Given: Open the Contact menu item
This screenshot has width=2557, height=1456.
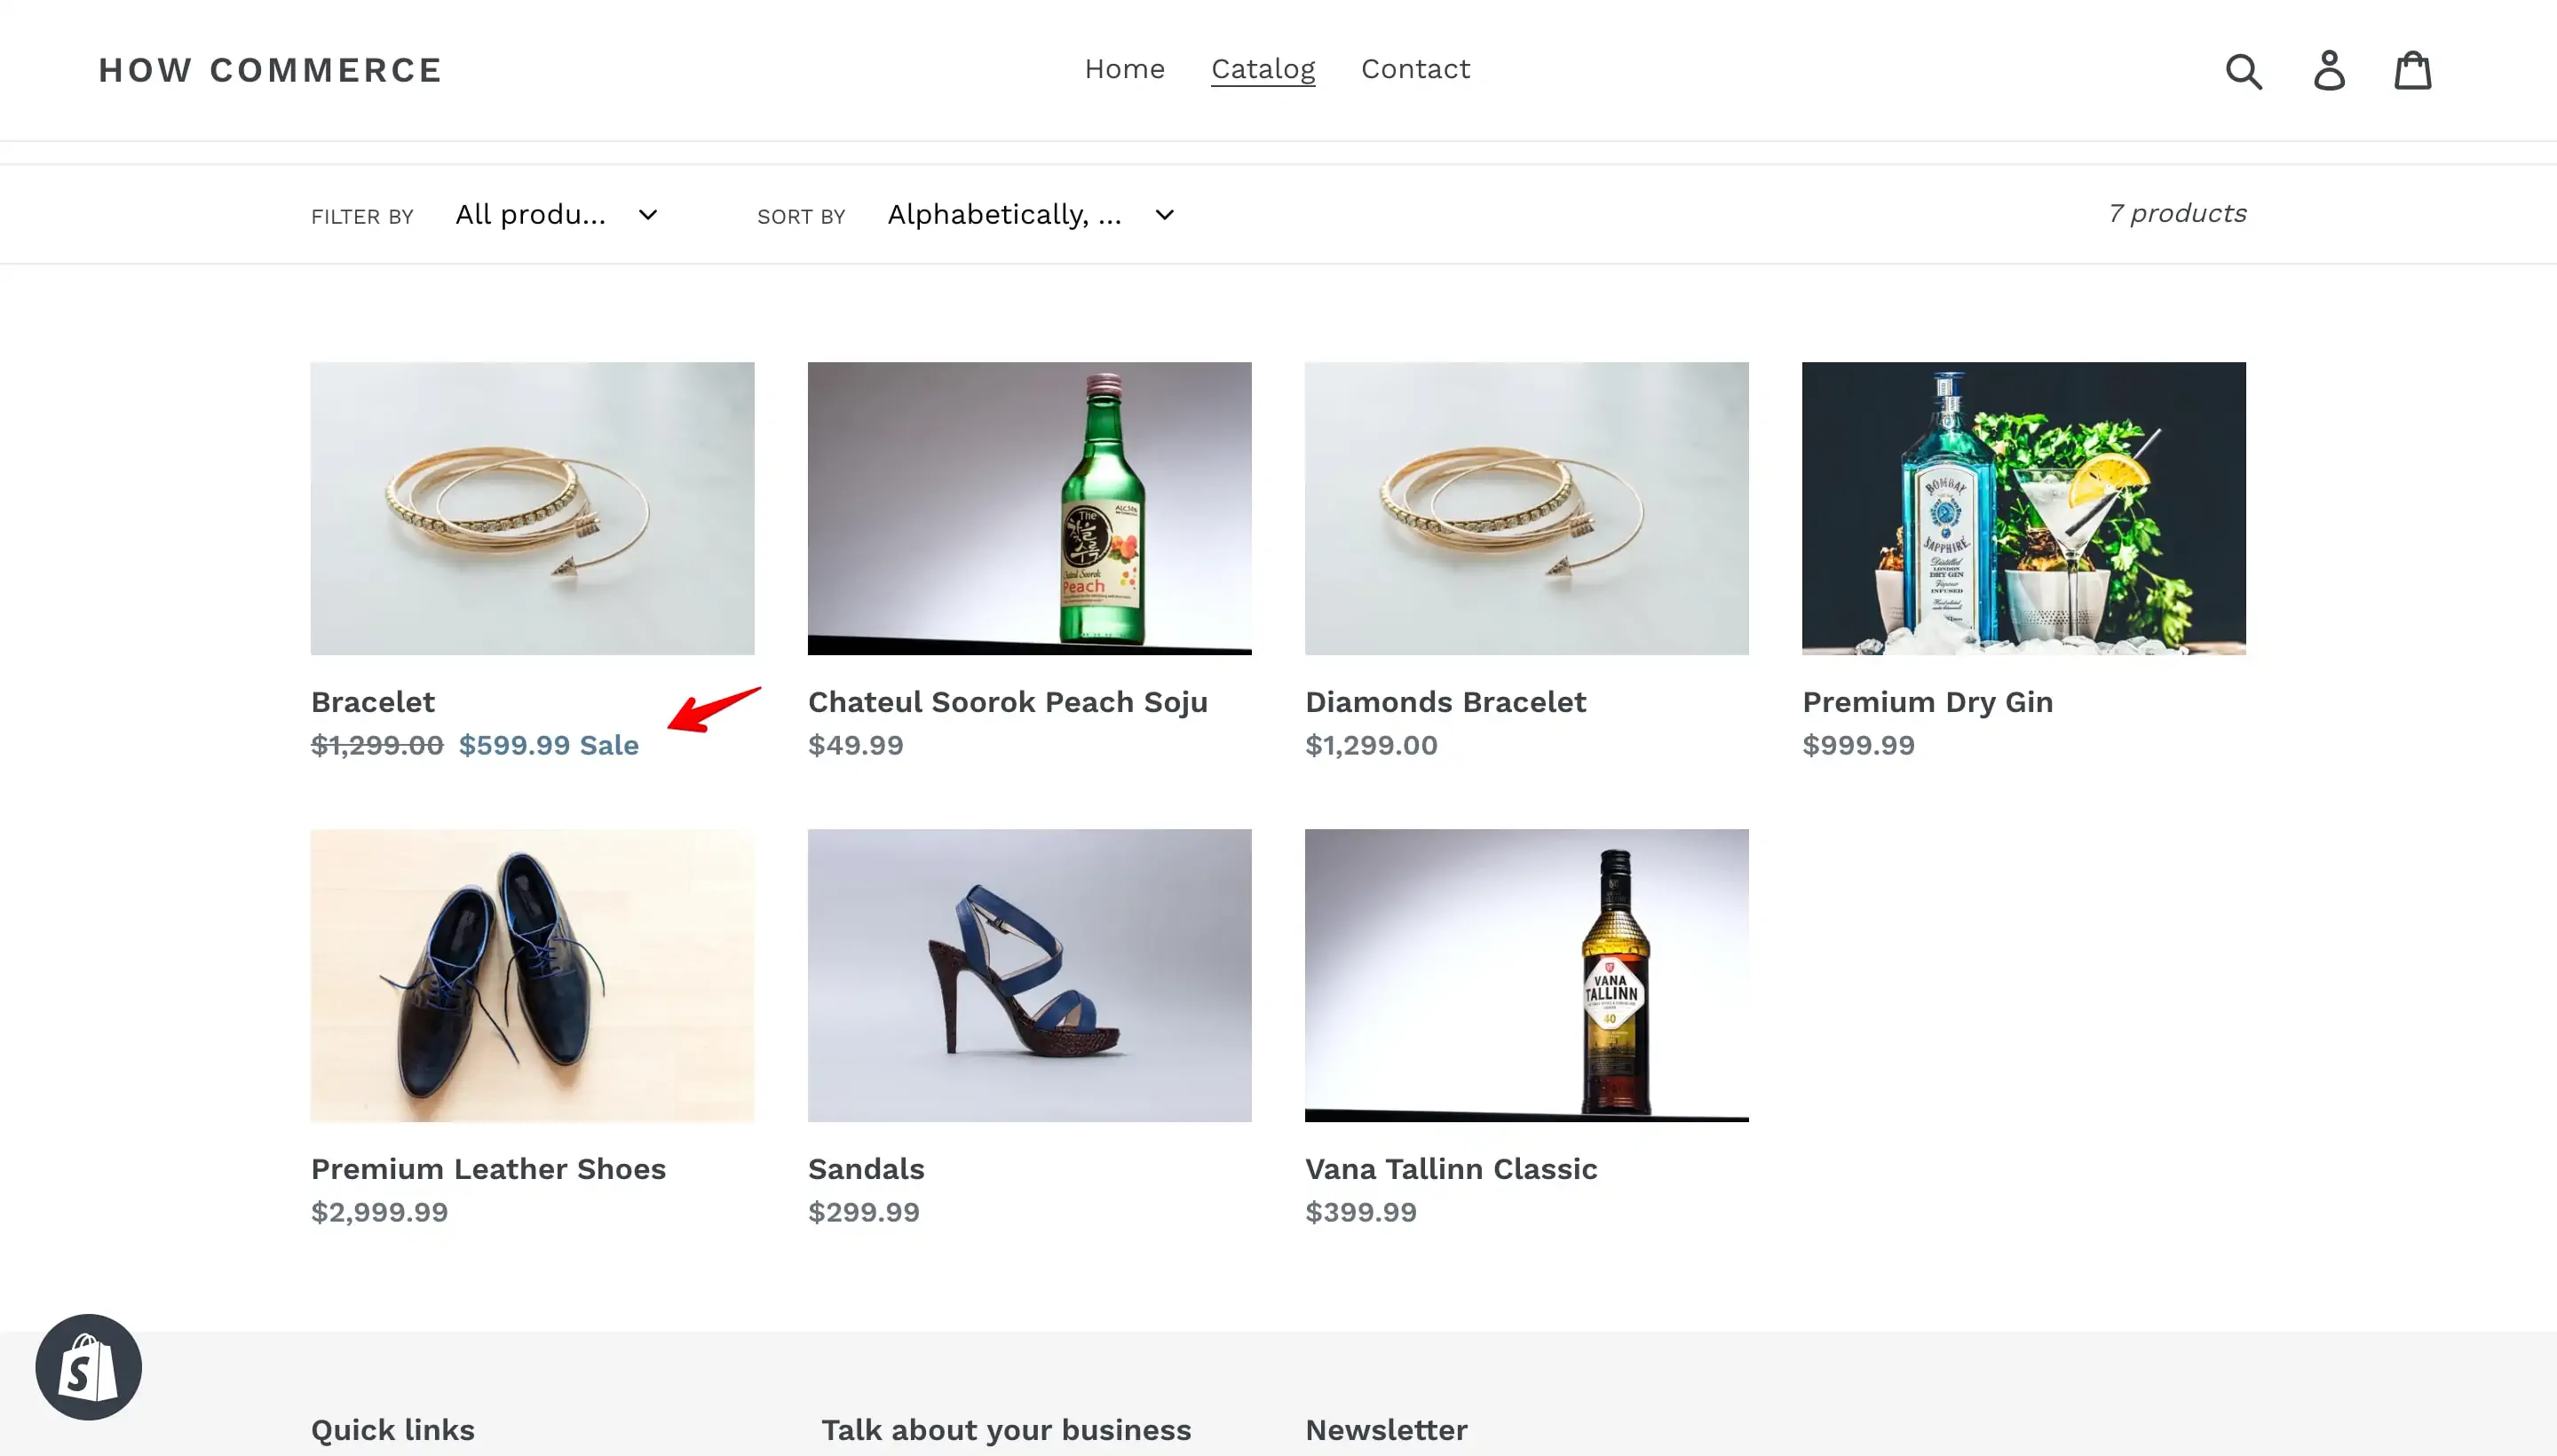Looking at the screenshot, I should pyautogui.click(x=1415, y=69).
